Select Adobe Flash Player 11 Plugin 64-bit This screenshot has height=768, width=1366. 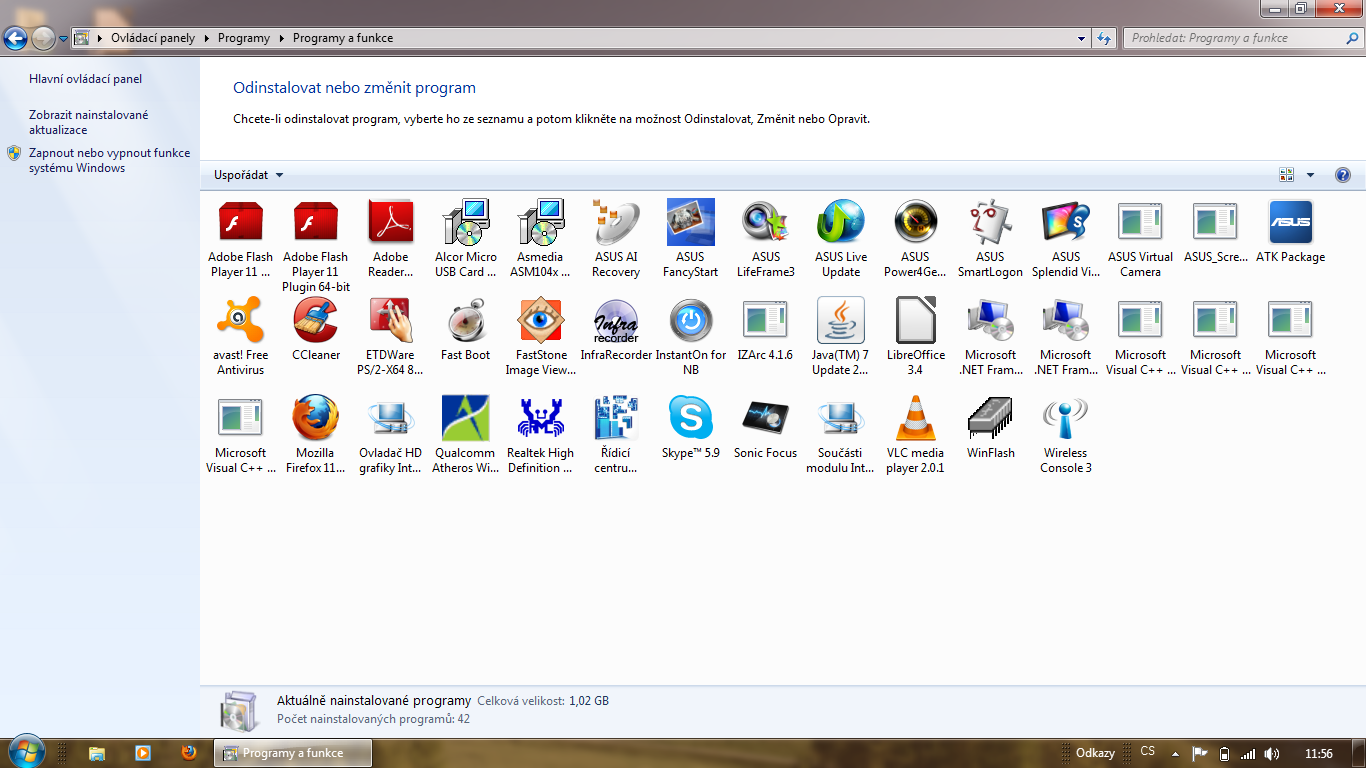click(316, 246)
